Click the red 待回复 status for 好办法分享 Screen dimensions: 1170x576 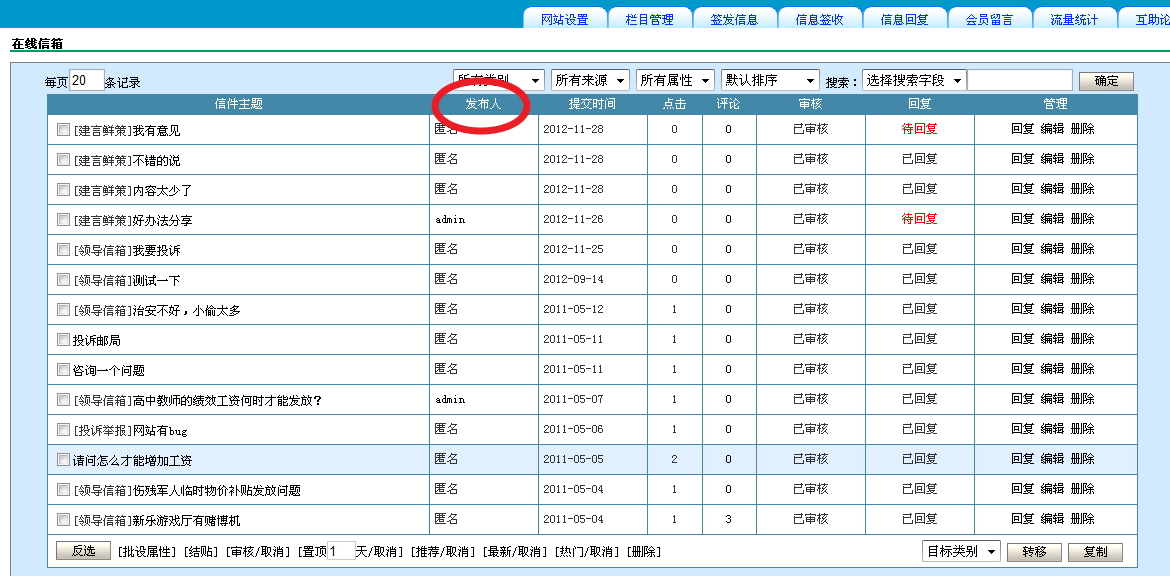(x=919, y=219)
